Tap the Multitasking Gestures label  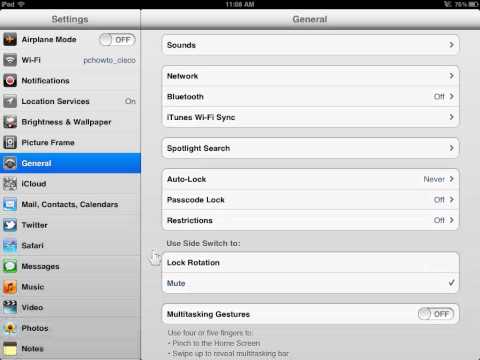click(x=208, y=314)
